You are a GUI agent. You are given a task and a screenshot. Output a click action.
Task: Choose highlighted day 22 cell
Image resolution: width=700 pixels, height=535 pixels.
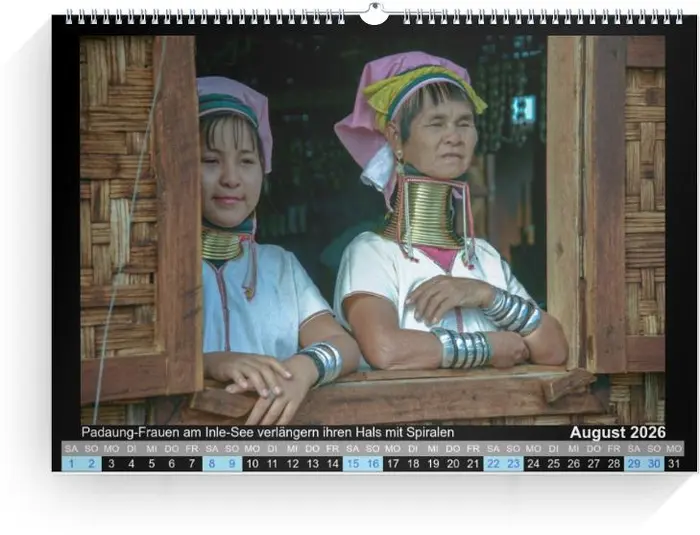(x=493, y=464)
